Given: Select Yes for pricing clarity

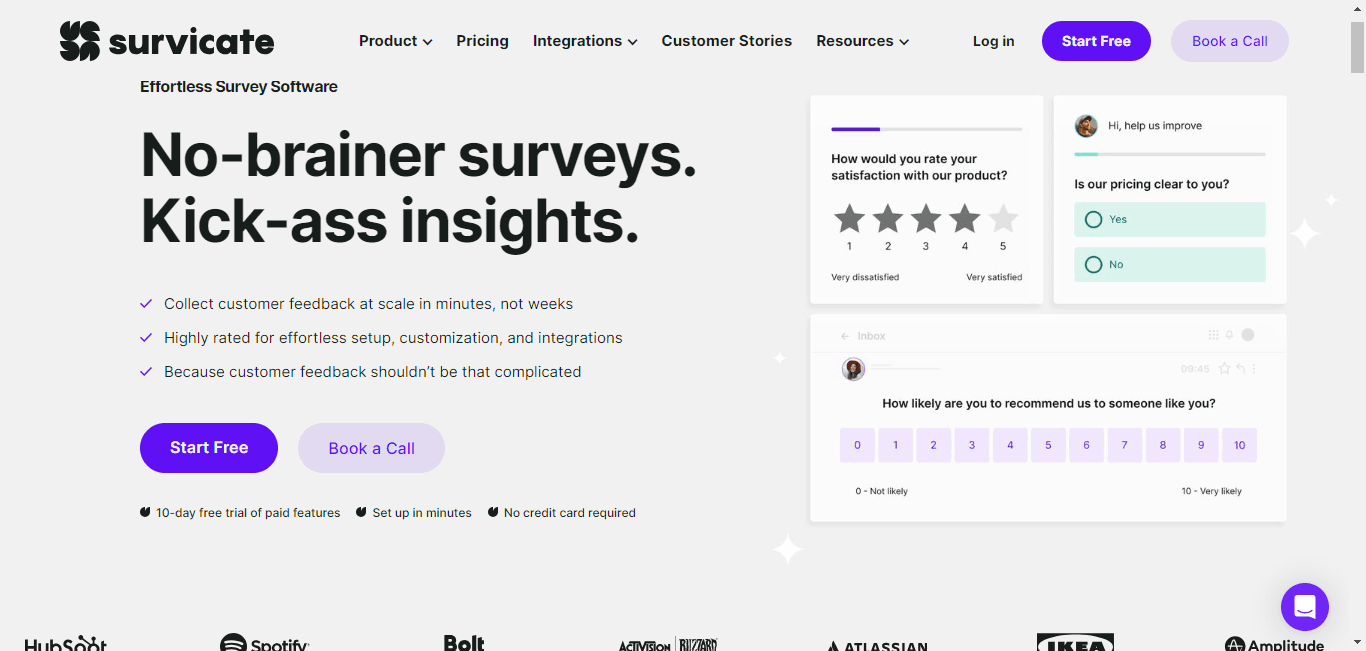Looking at the screenshot, I should (x=1169, y=219).
